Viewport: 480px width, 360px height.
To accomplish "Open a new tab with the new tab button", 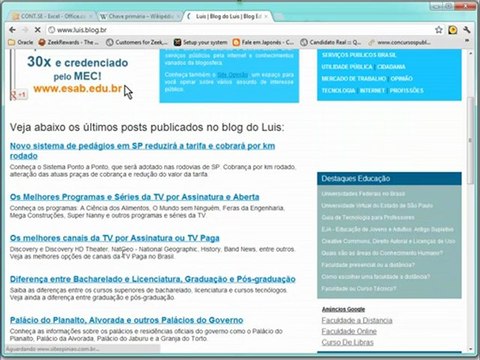I will tap(279, 16).
